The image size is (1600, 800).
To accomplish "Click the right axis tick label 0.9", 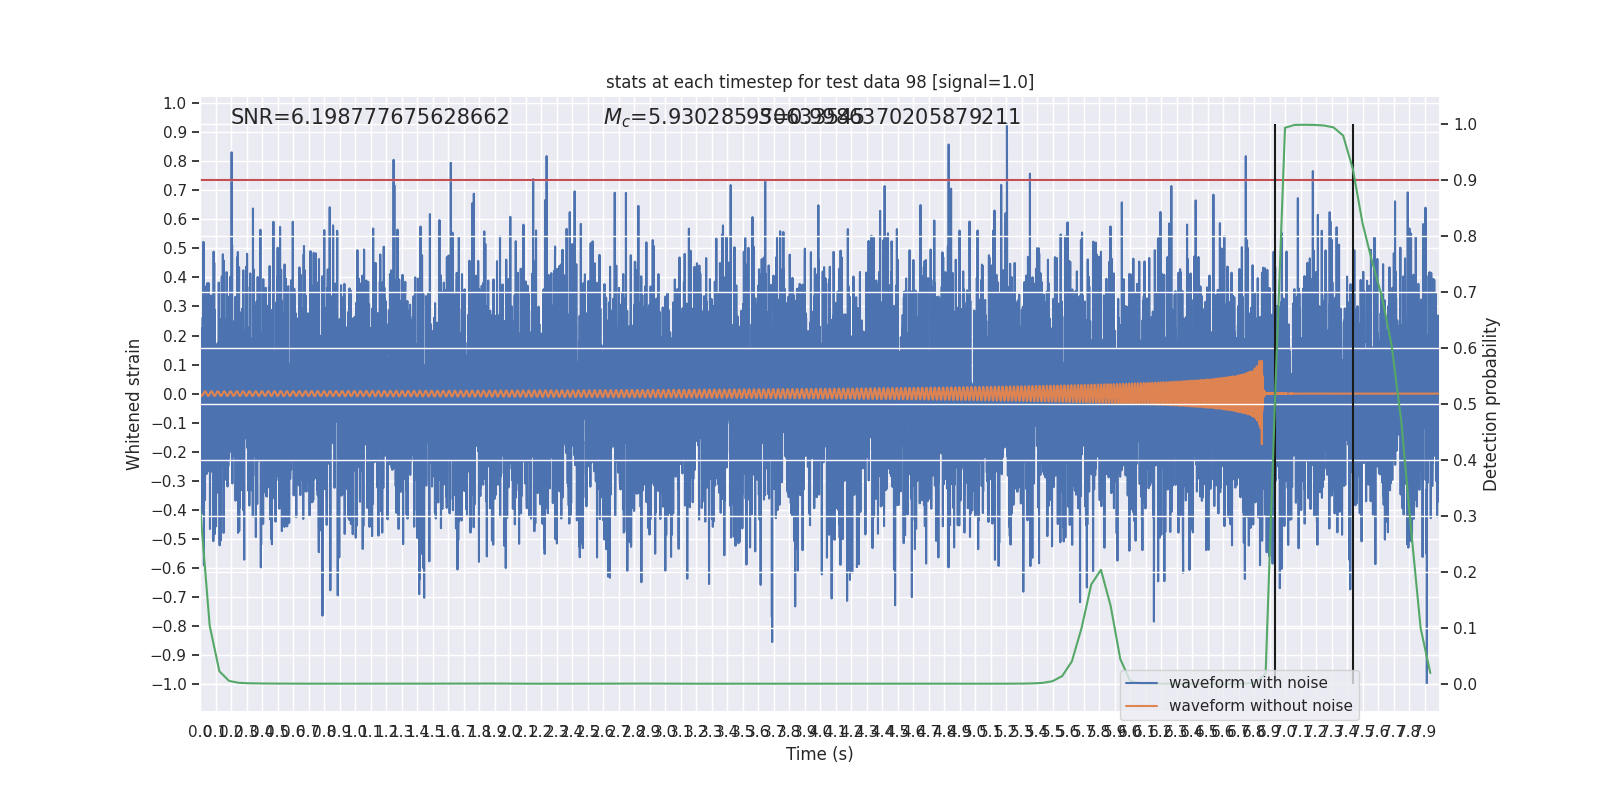I will (x=1464, y=181).
